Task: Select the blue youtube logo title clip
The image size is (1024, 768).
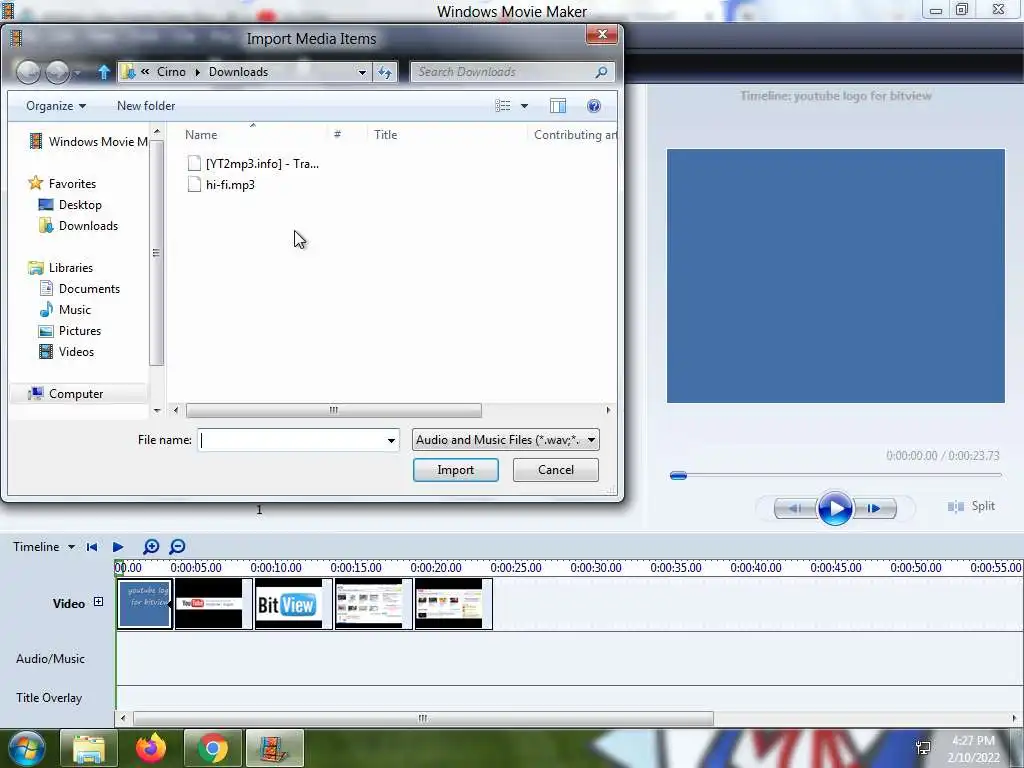Action: [144, 604]
